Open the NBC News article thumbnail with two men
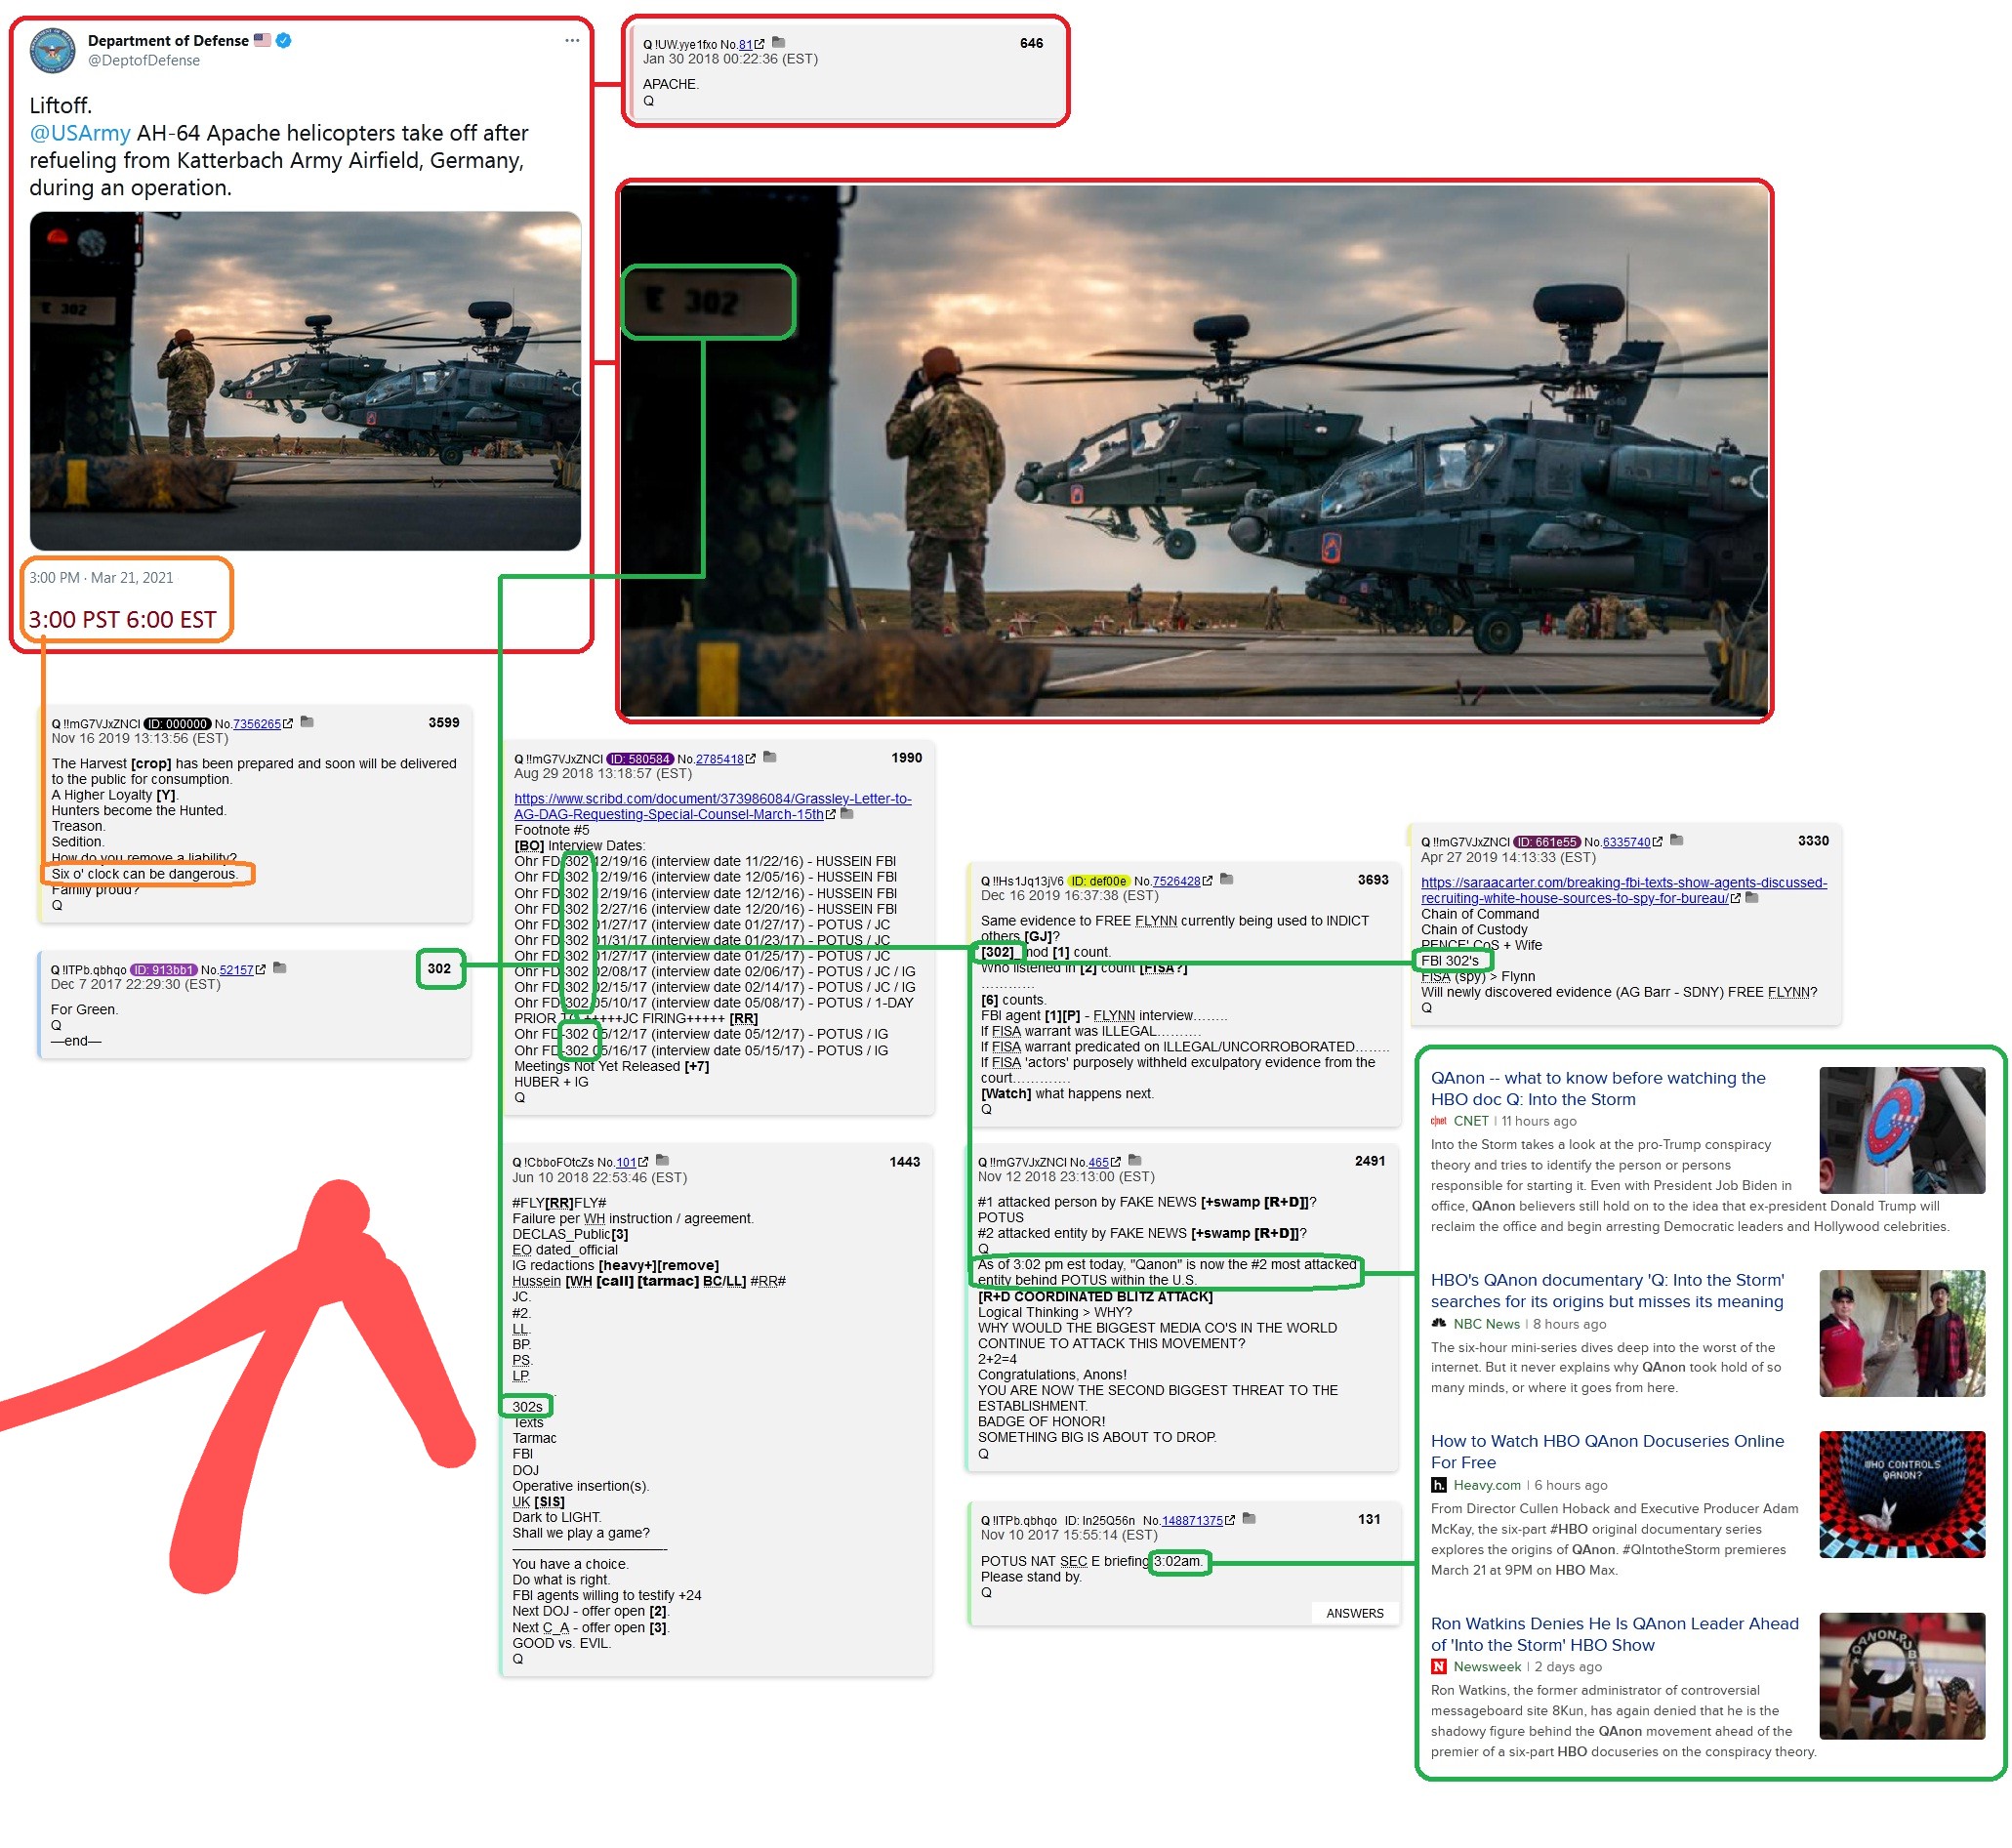 coord(1902,1333)
